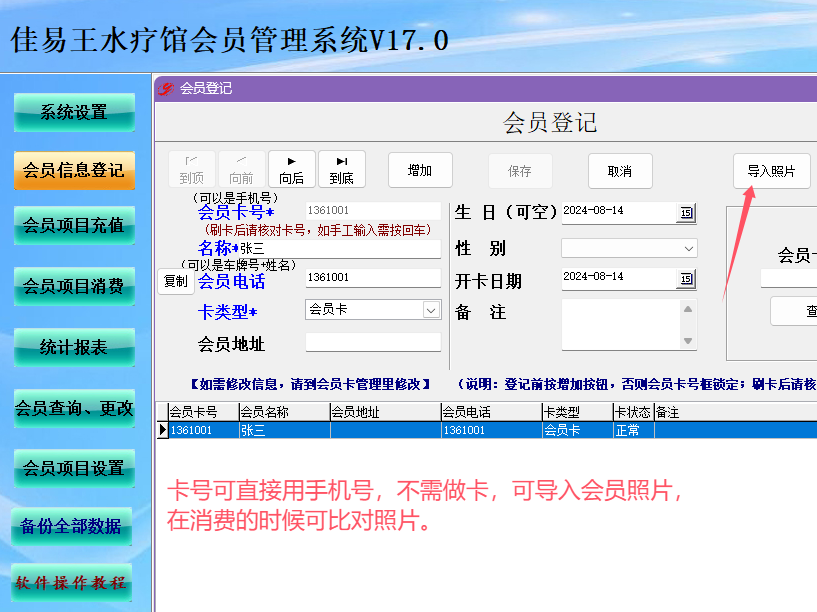The height and width of the screenshot is (612, 817).
Task: Focus the 会员地址 address input field
Action: click(x=373, y=343)
